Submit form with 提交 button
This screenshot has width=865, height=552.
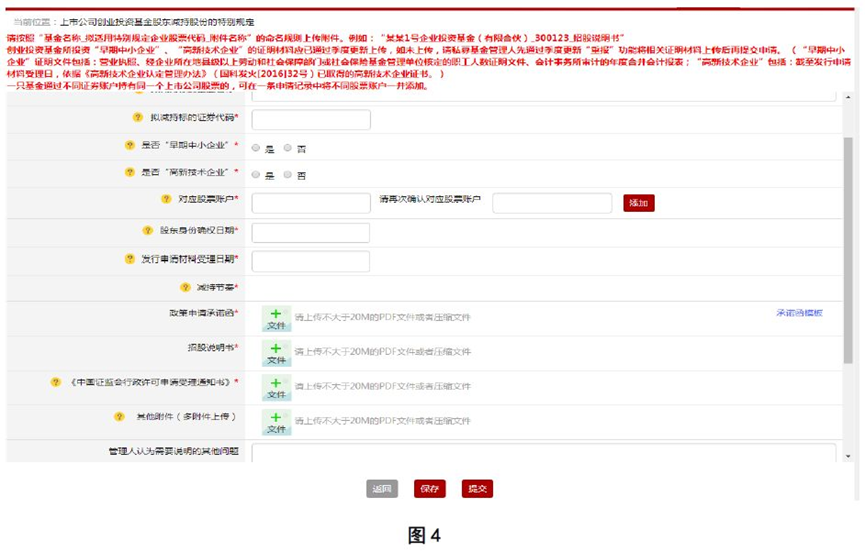click(x=477, y=489)
